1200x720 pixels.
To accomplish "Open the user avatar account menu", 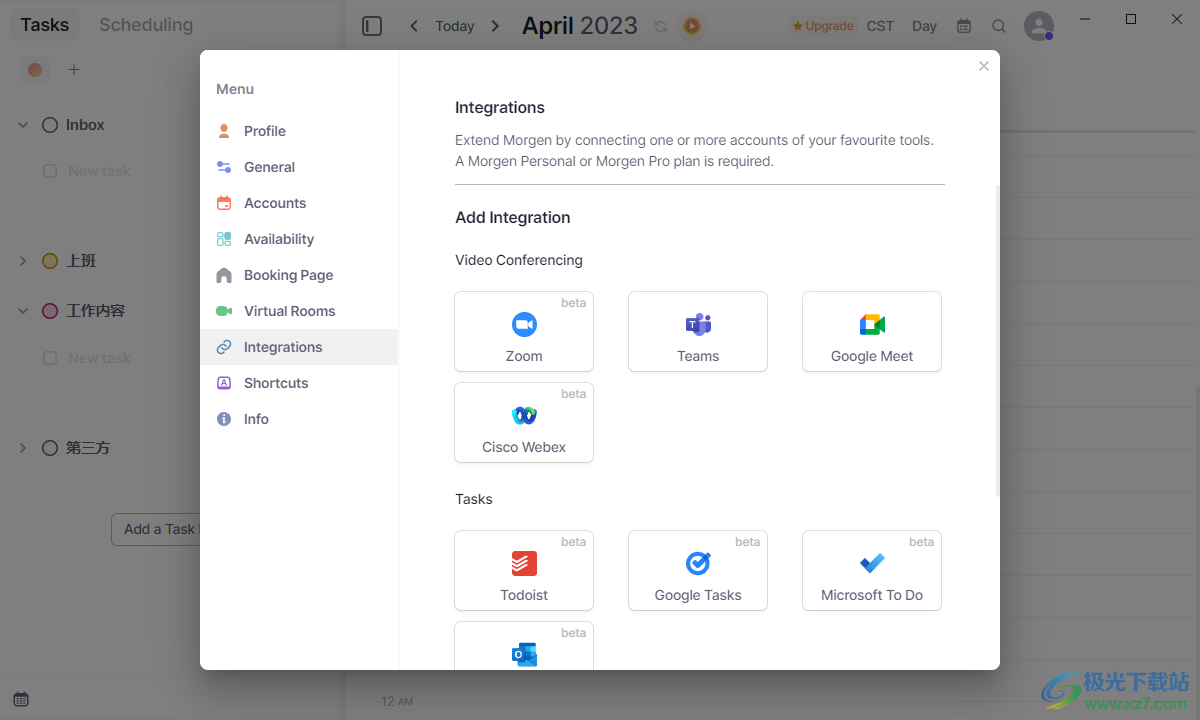I will tap(1039, 26).
